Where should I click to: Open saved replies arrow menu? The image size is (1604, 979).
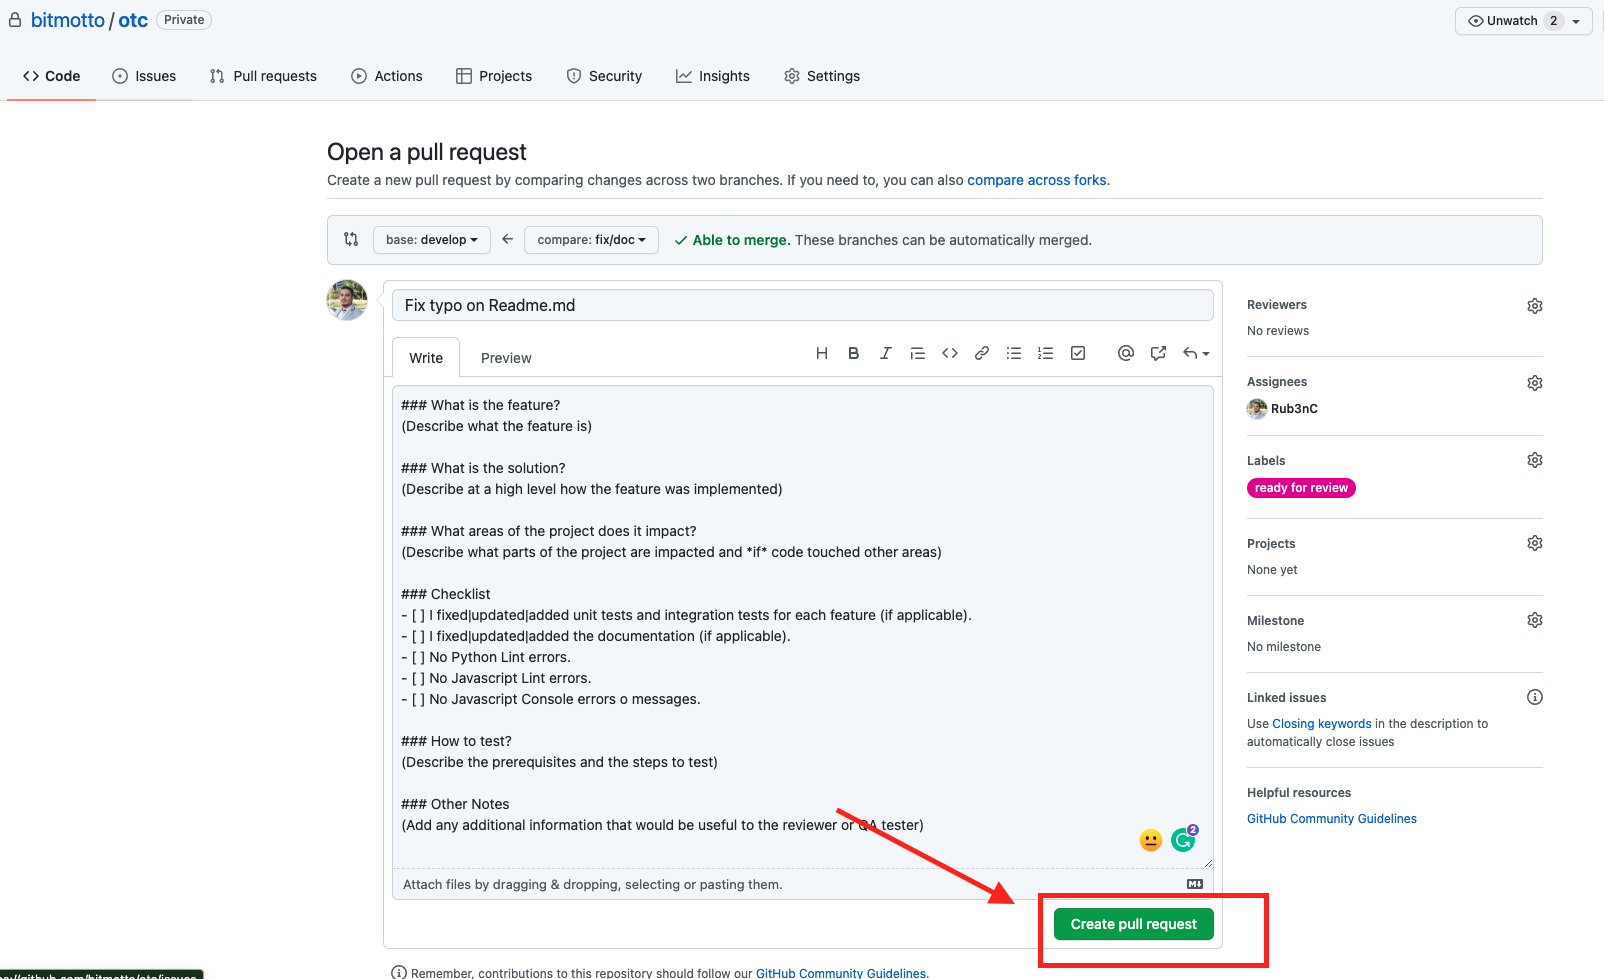coord(1196,353)
